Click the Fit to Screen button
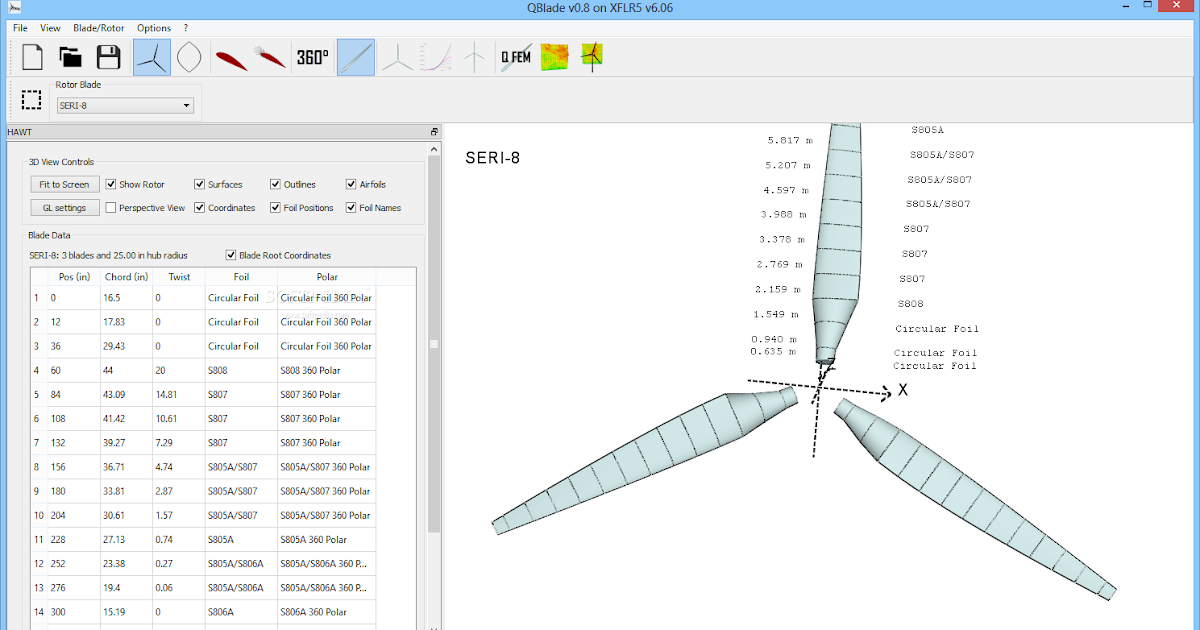Viewport: 1200px width, 630px height. pos(64,184)
